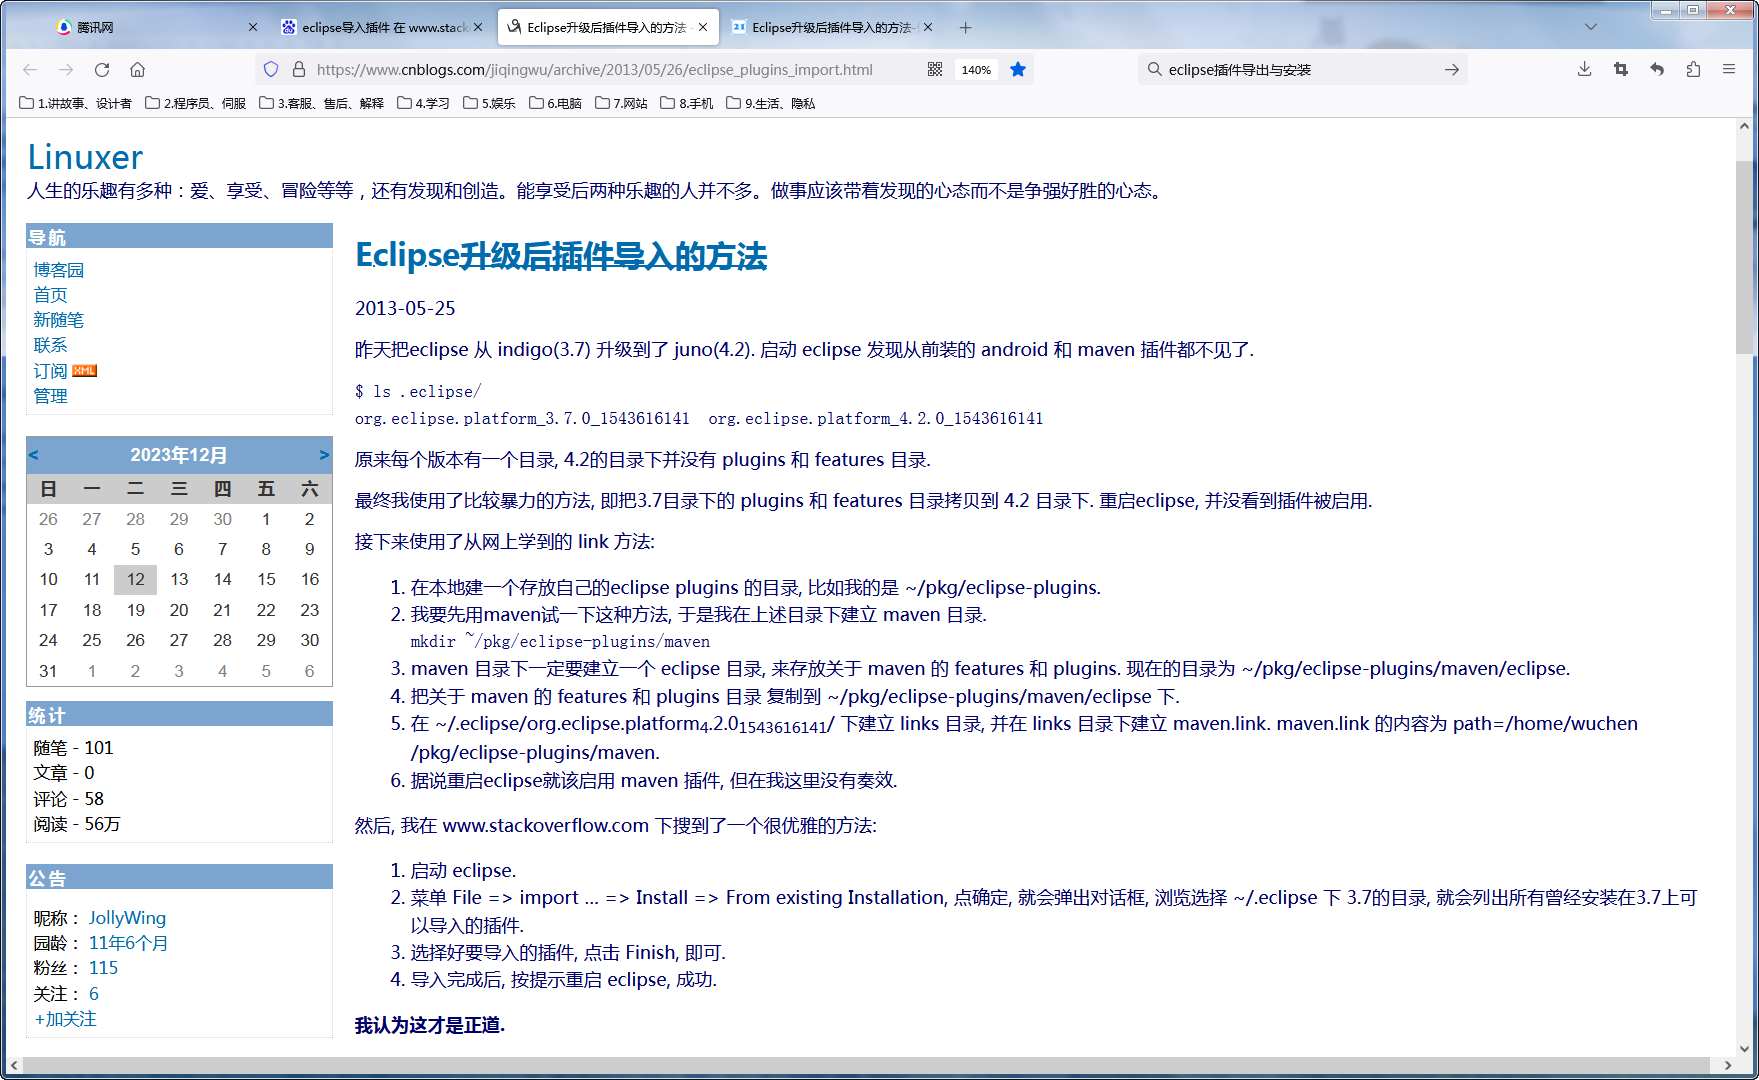Toggle the bookmark star for this page
The height and width of the screenshot is (1080, 1759).
click(1018, 69)
